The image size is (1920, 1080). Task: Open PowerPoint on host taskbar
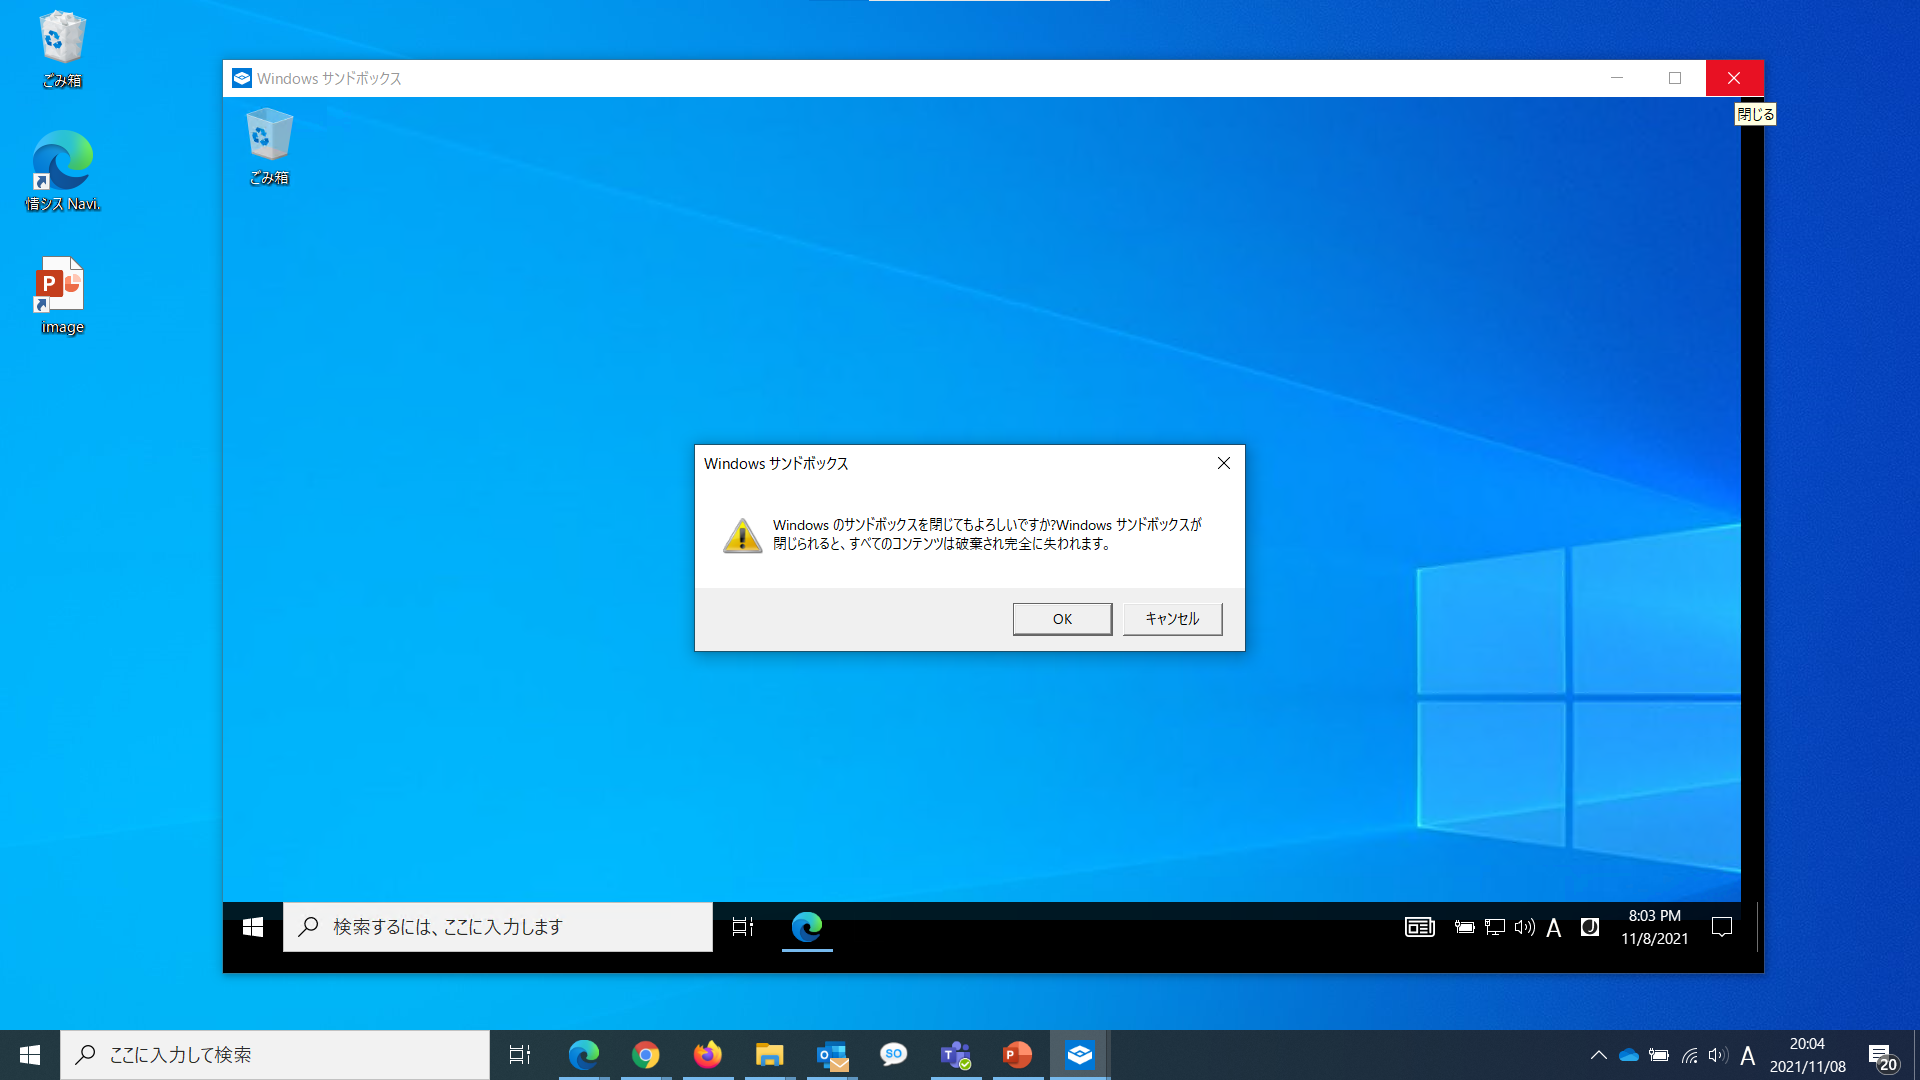point(1018,1055)
